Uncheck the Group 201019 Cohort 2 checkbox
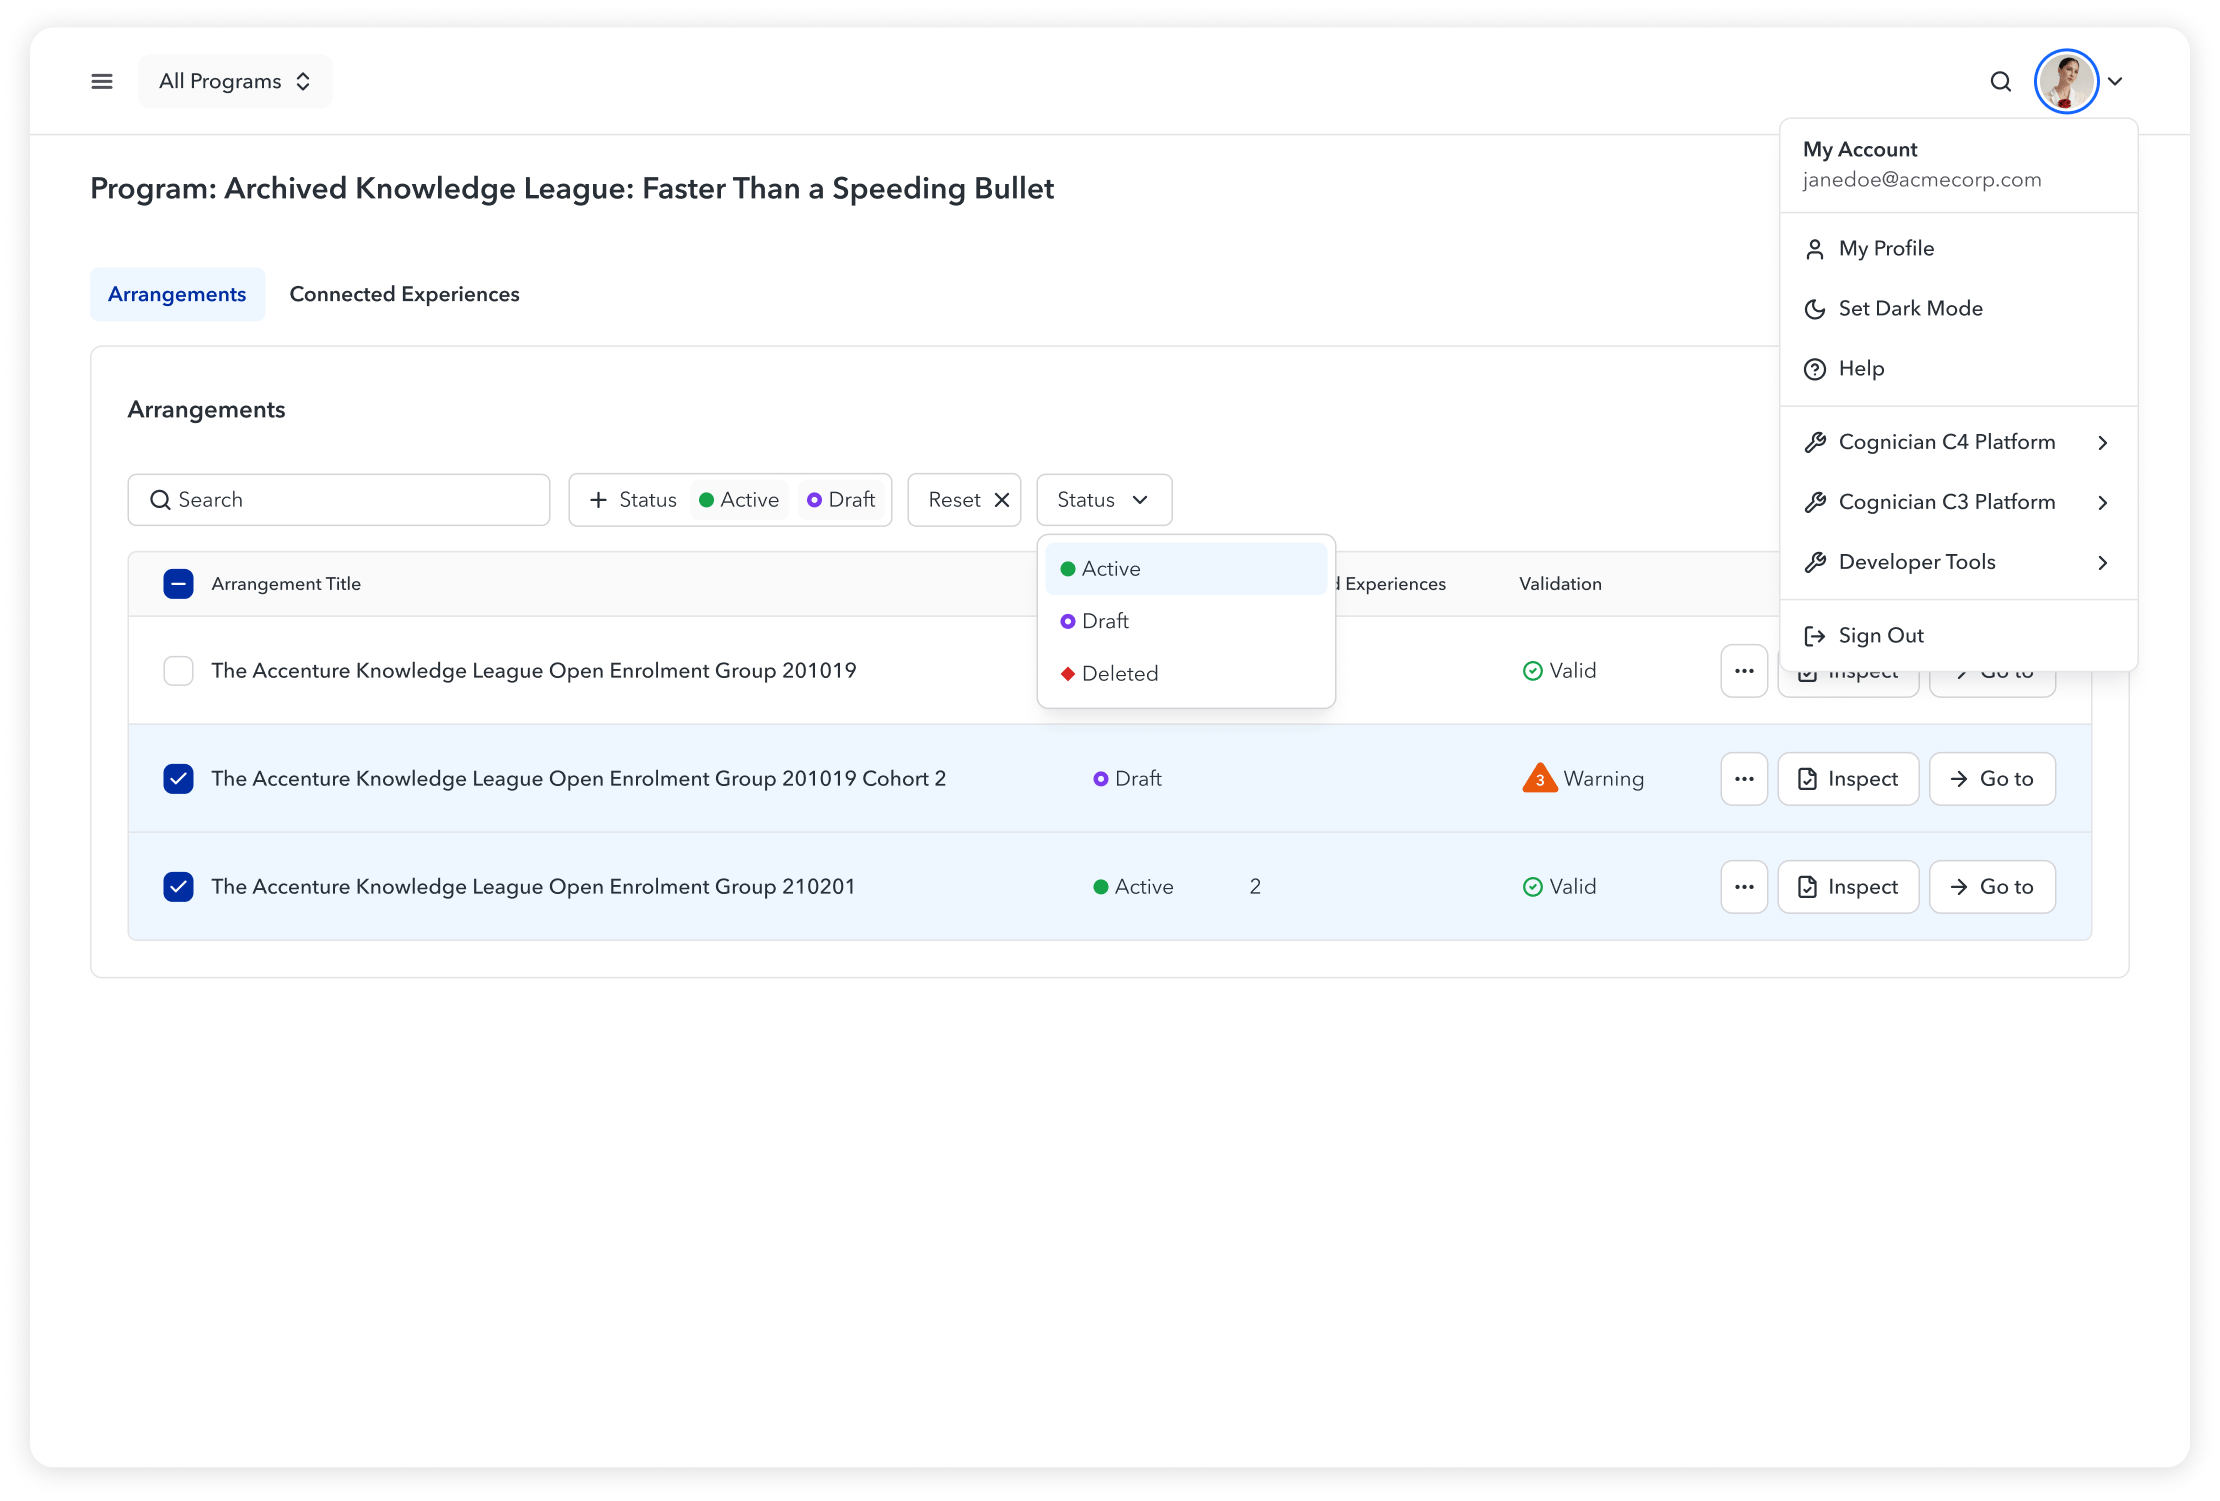Viewport: 2220px width, 1501px height. tap(178, 779)
